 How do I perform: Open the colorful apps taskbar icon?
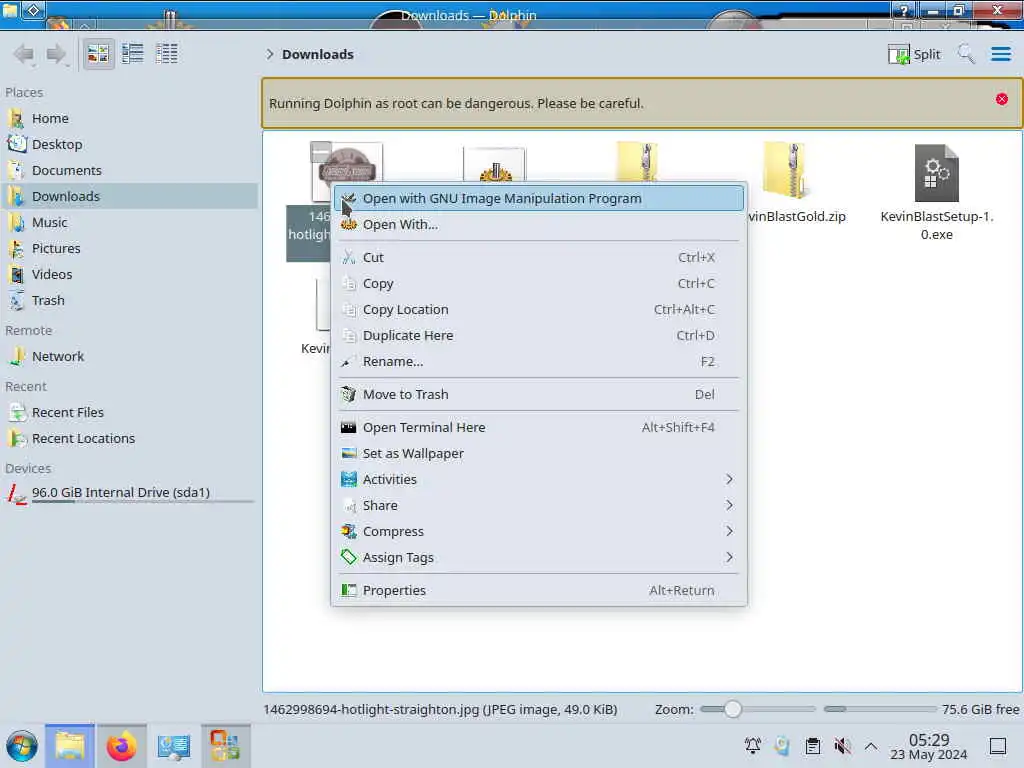225,746
